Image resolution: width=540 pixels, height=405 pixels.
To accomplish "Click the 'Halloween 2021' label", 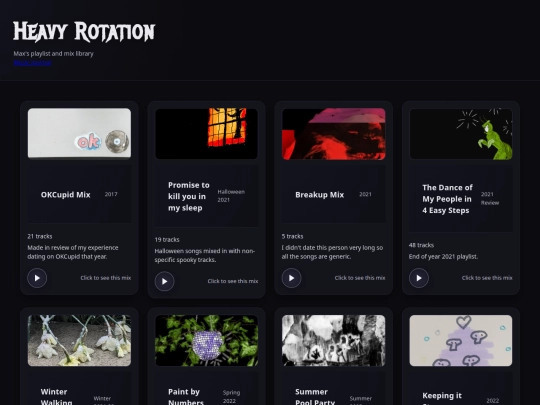I will coord(231,196).
